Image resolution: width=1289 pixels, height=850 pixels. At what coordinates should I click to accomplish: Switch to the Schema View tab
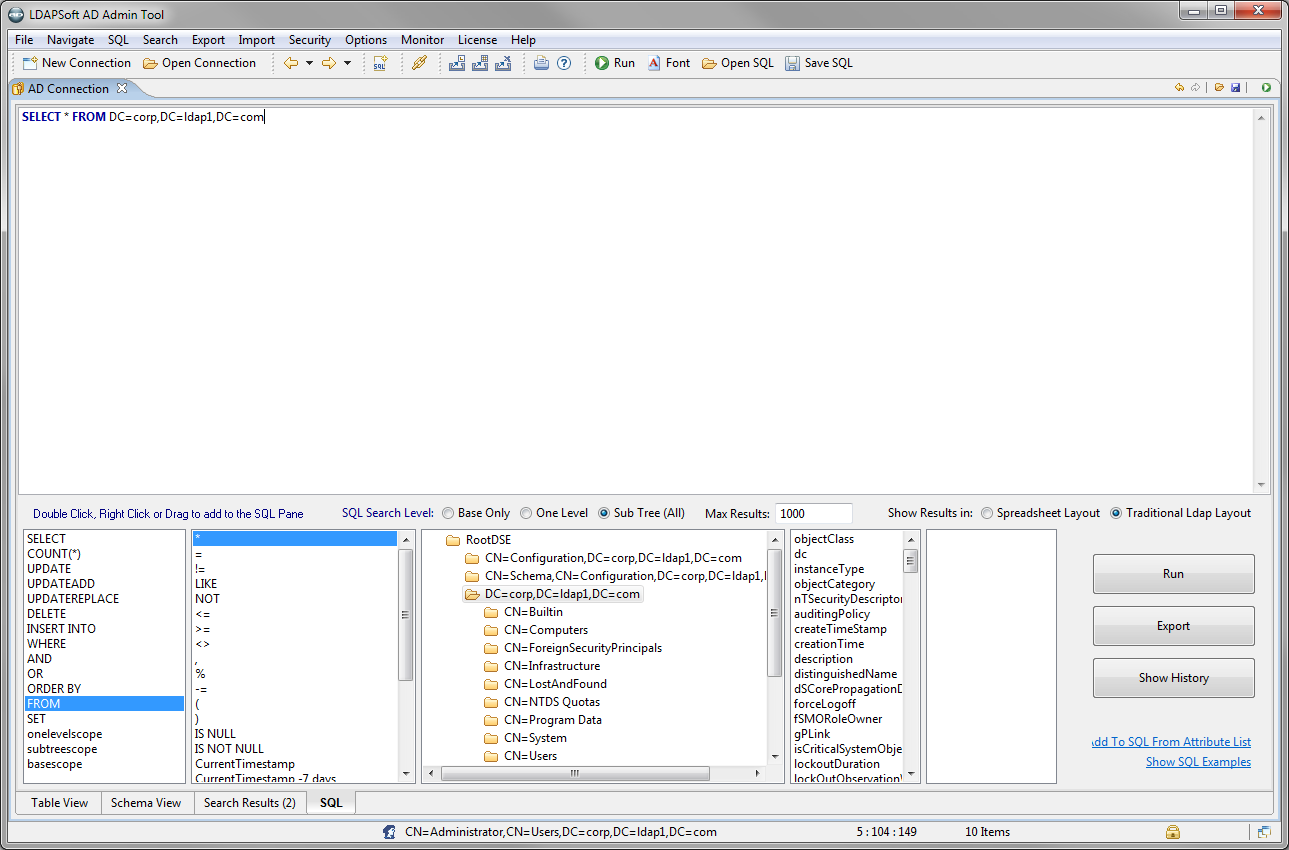coord(146,802)
